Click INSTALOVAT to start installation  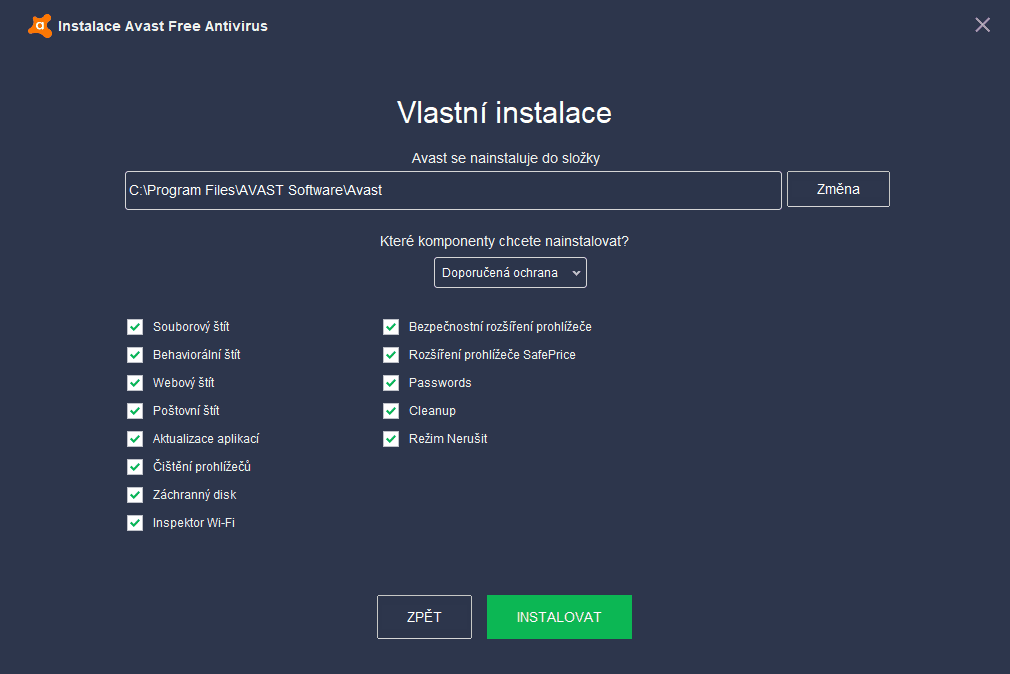pyautogui.click(x=559, y=616)
